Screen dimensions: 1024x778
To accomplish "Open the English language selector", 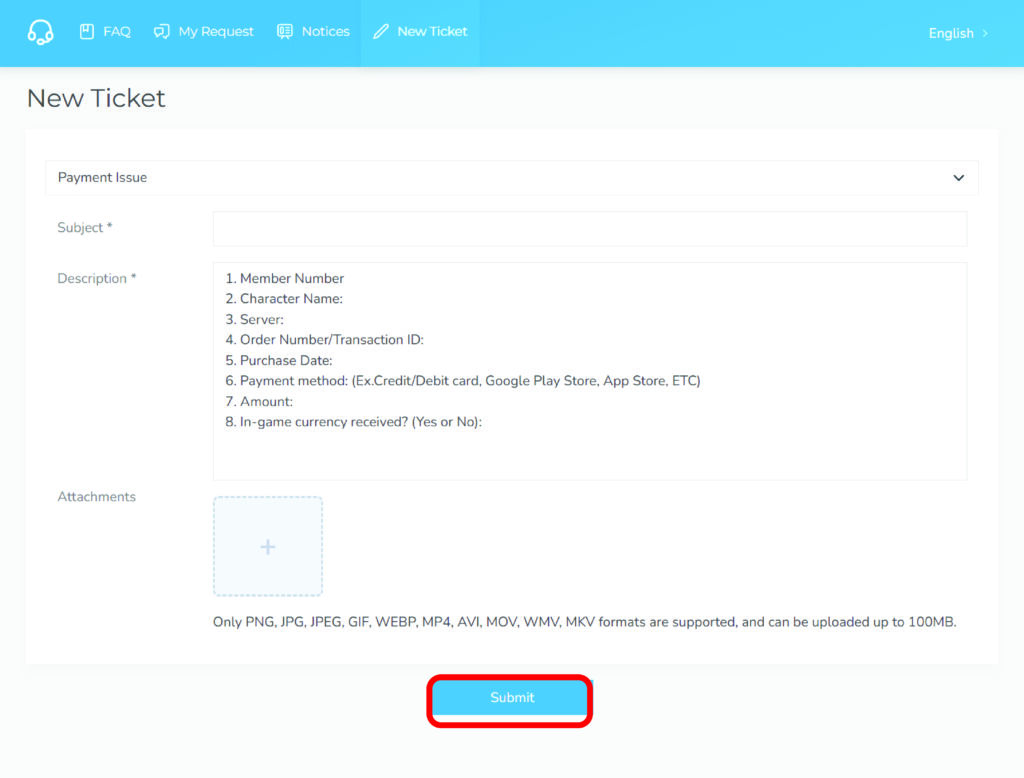I will [950, 33].
